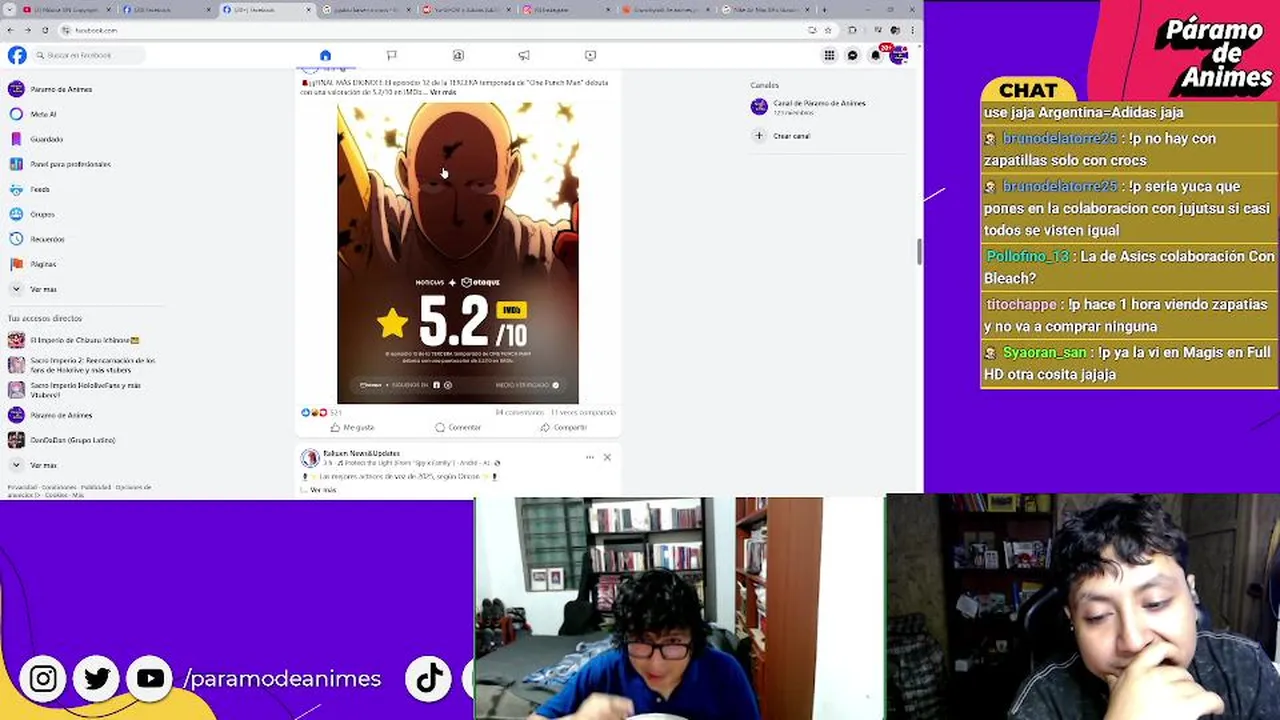Open Sacro Imperio 2 shortcut
Viewport: 1280px width, 720px height.
[82, 364]
